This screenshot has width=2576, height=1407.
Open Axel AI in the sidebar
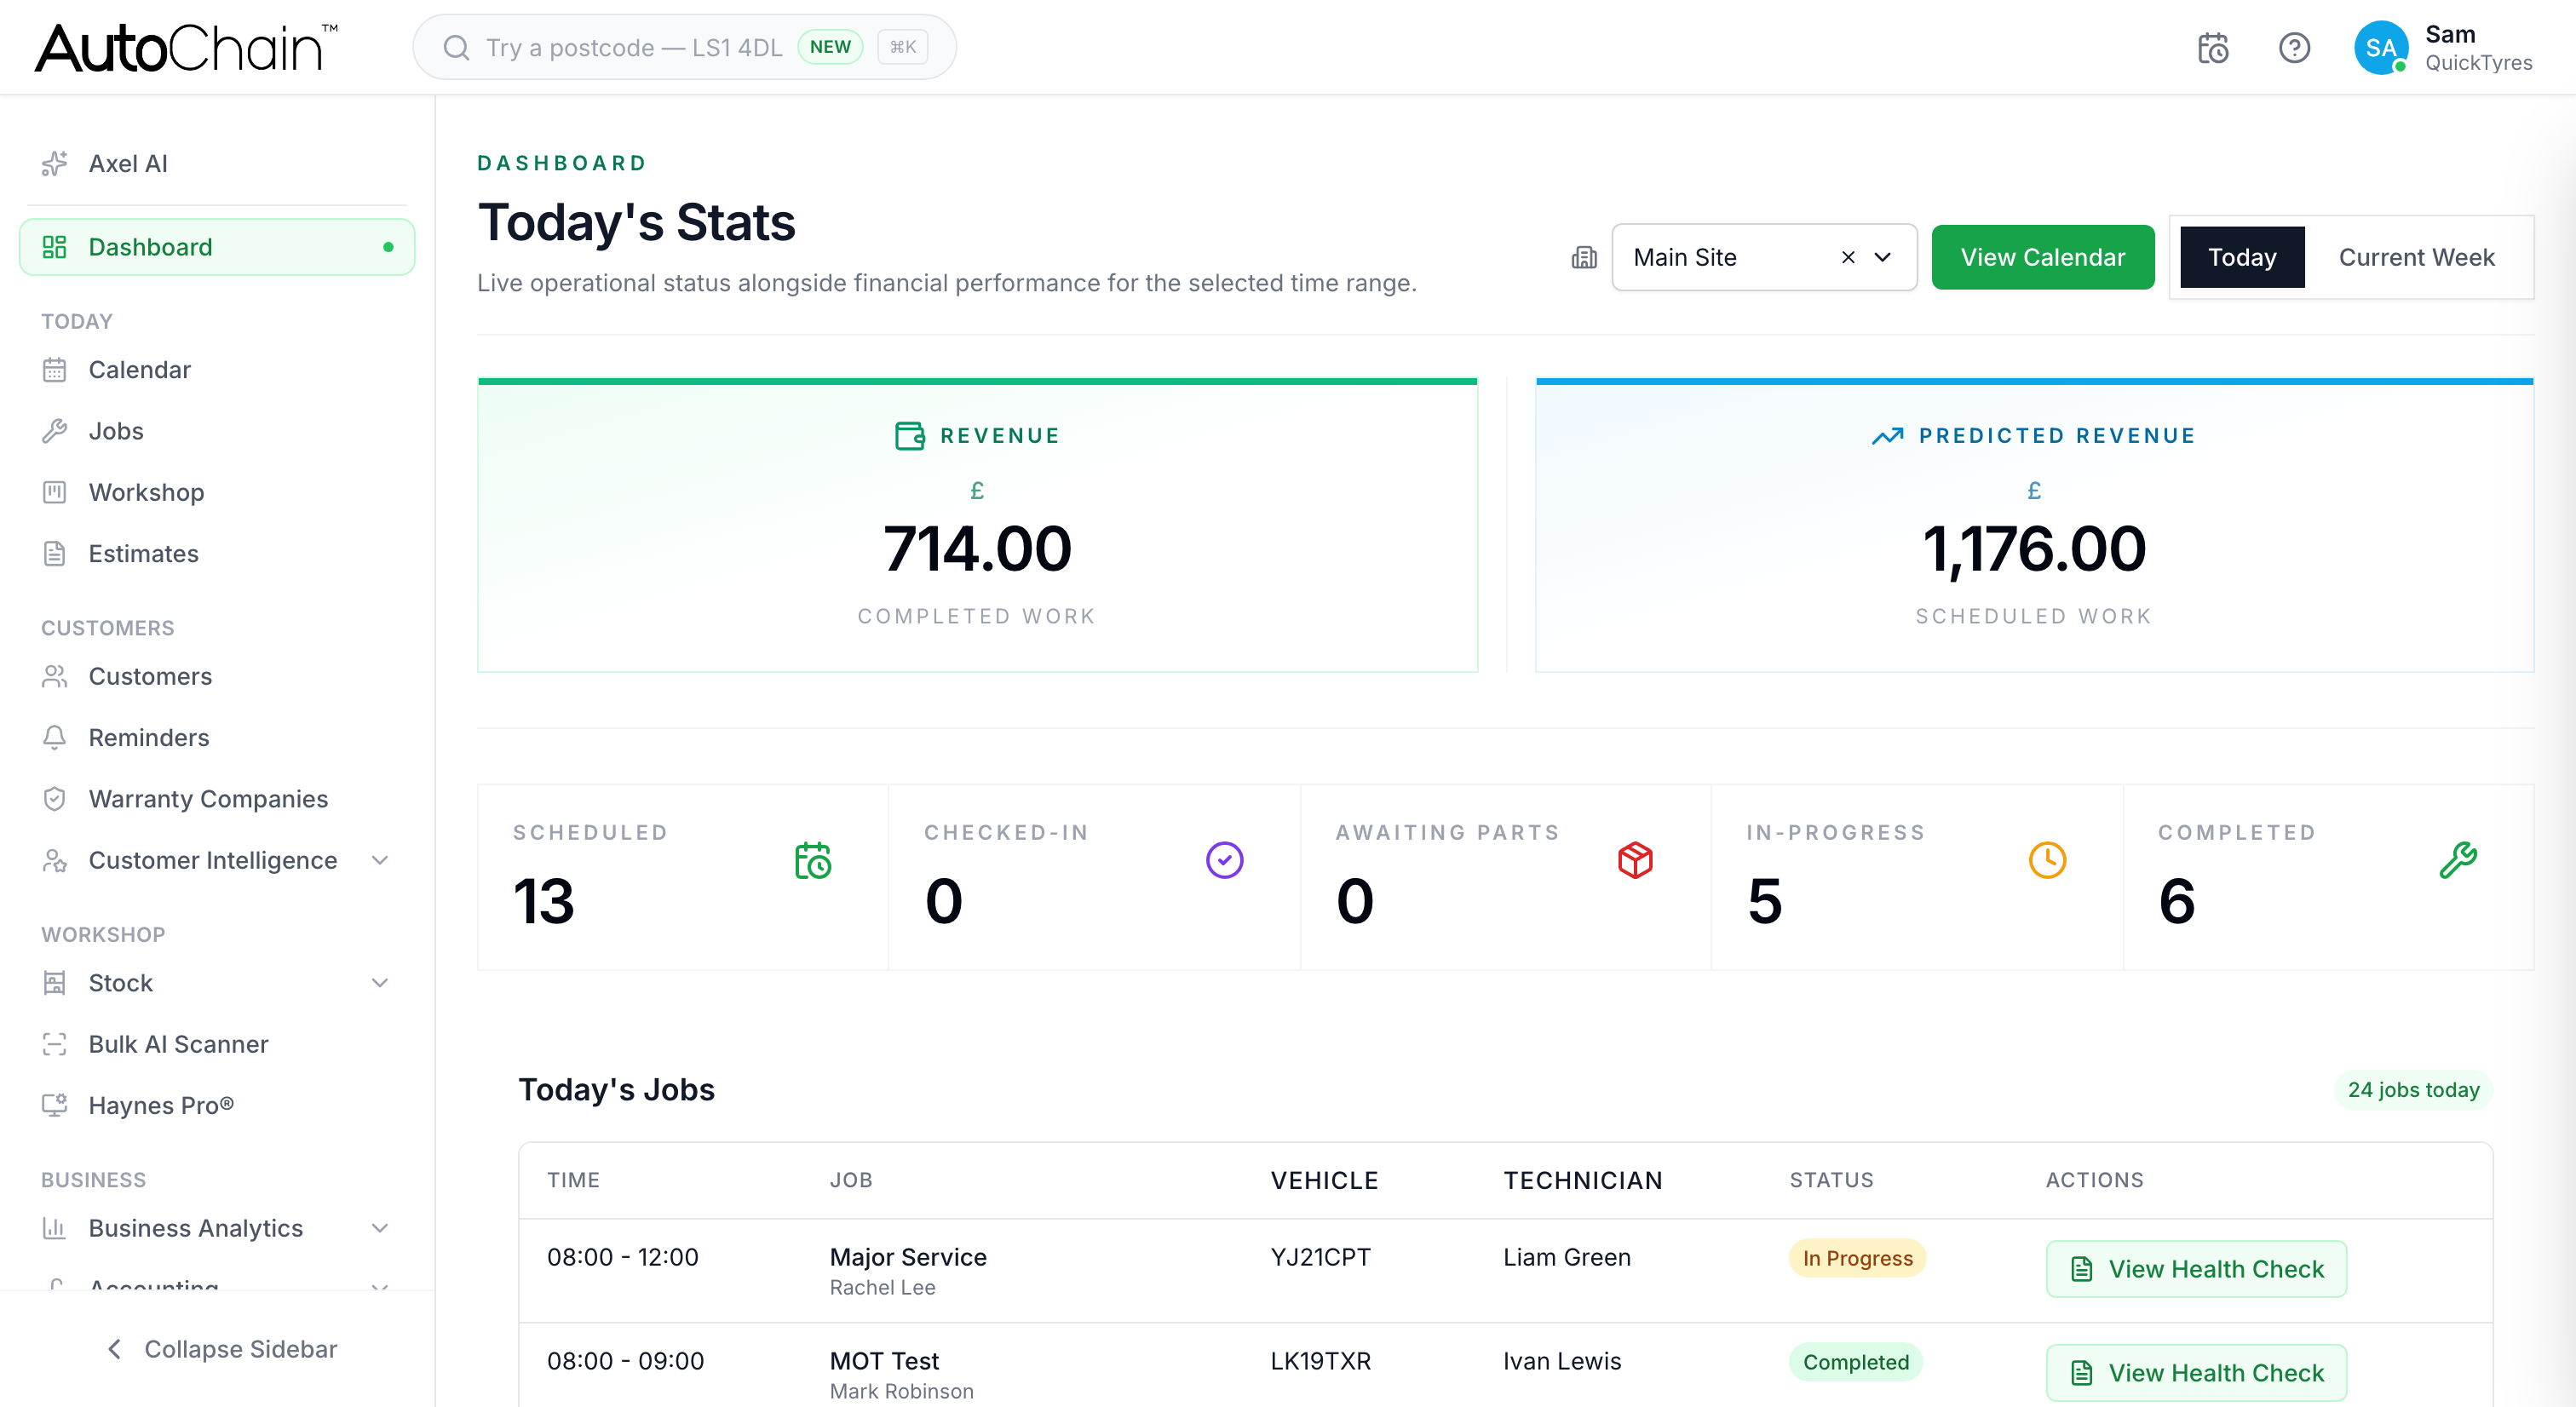217,163
